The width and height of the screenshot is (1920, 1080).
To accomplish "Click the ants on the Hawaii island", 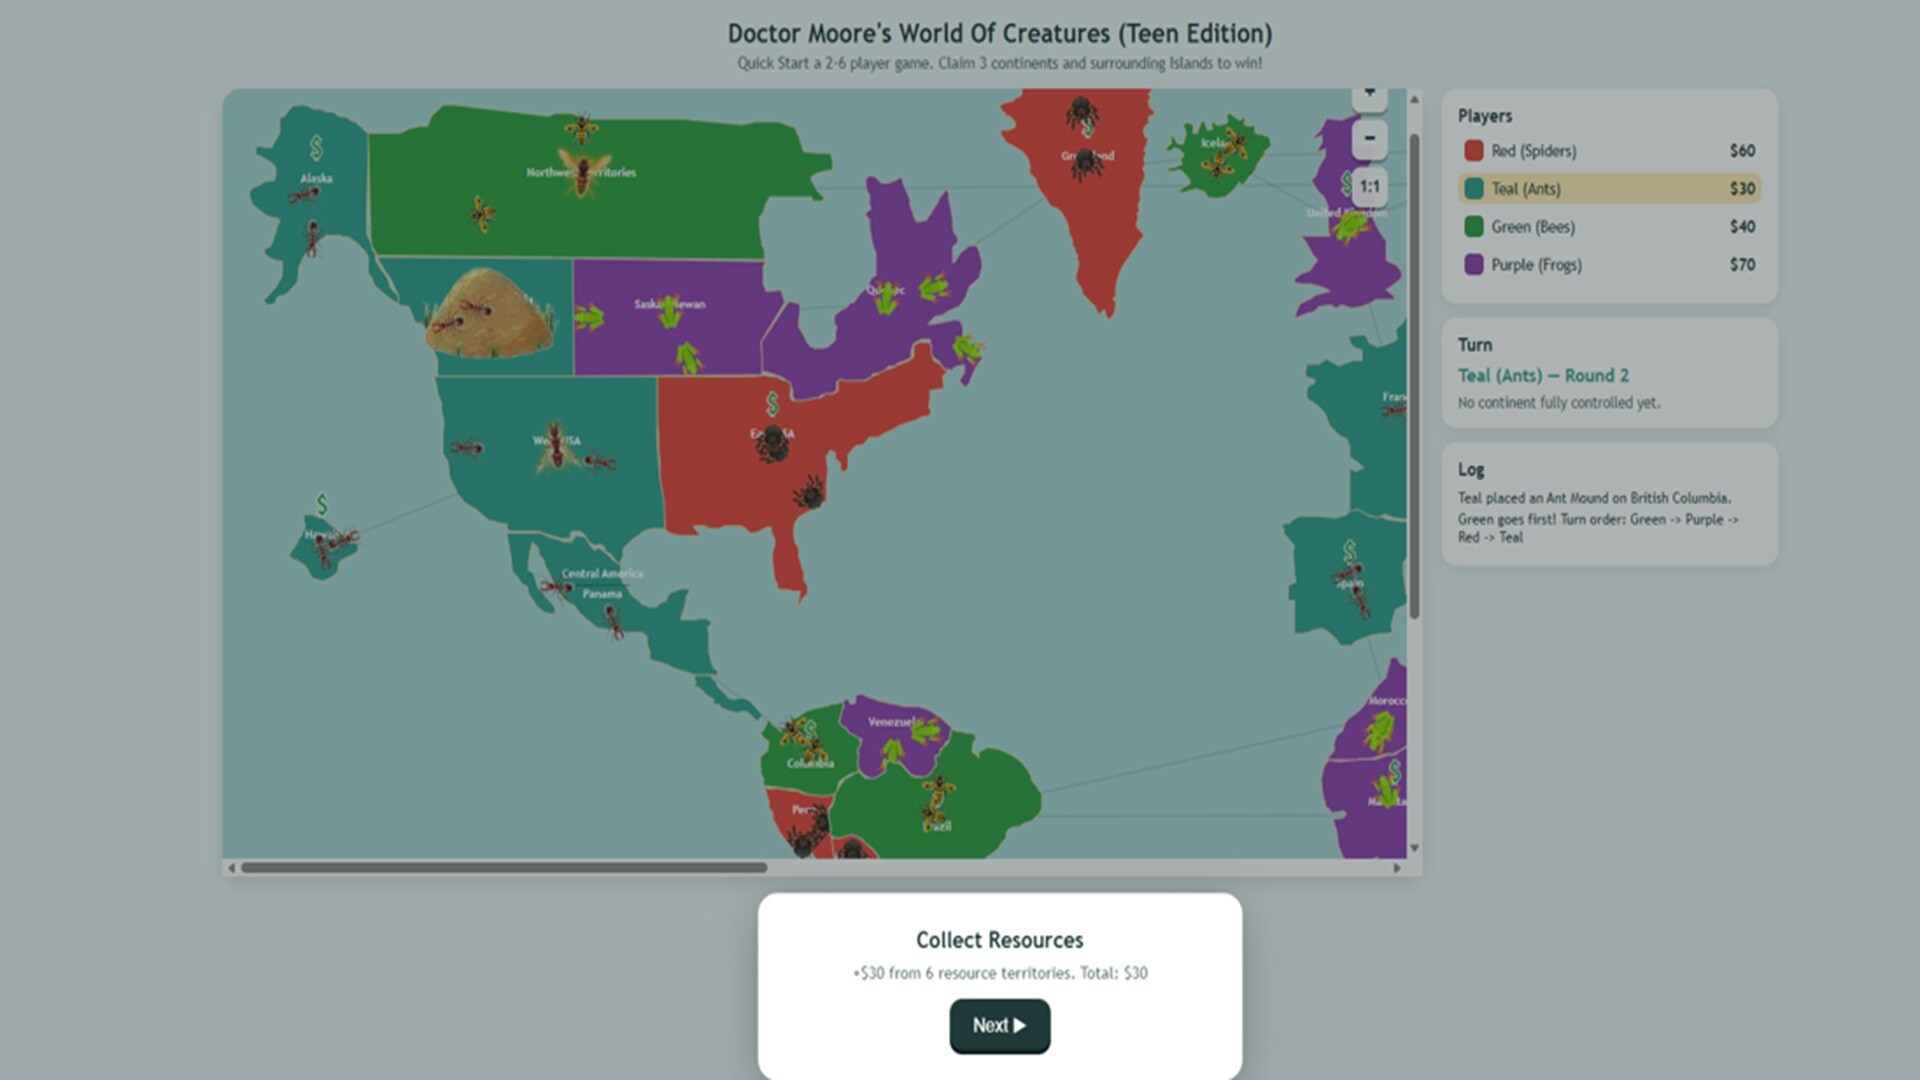I will [331, 545].
